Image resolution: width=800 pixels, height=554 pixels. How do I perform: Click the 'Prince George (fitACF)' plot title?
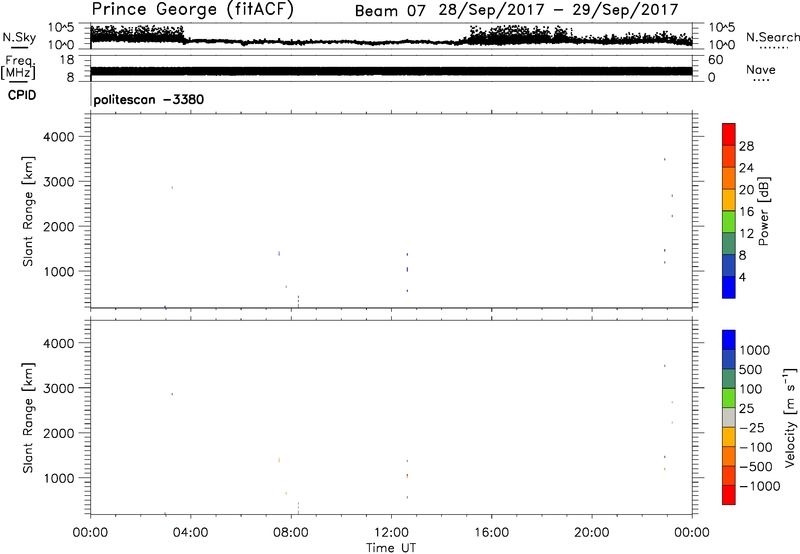(192, 10)
